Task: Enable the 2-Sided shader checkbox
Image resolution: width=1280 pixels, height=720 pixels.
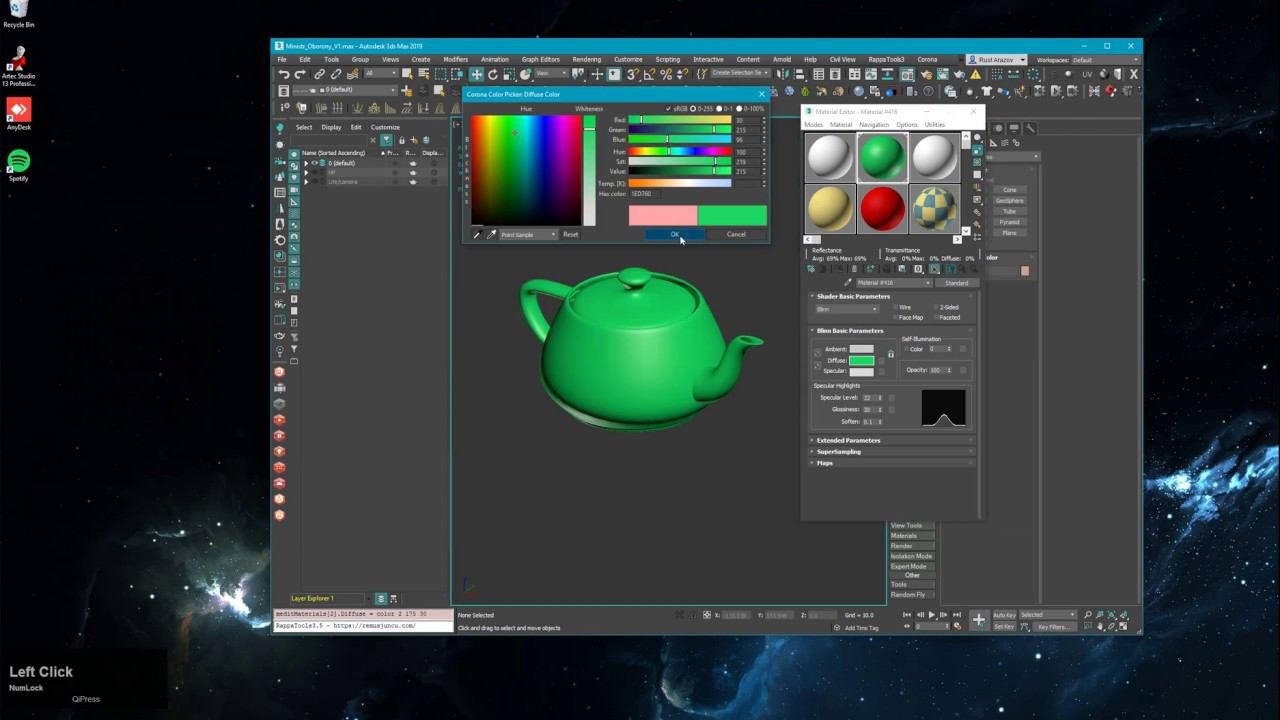Action: (936, 307)
